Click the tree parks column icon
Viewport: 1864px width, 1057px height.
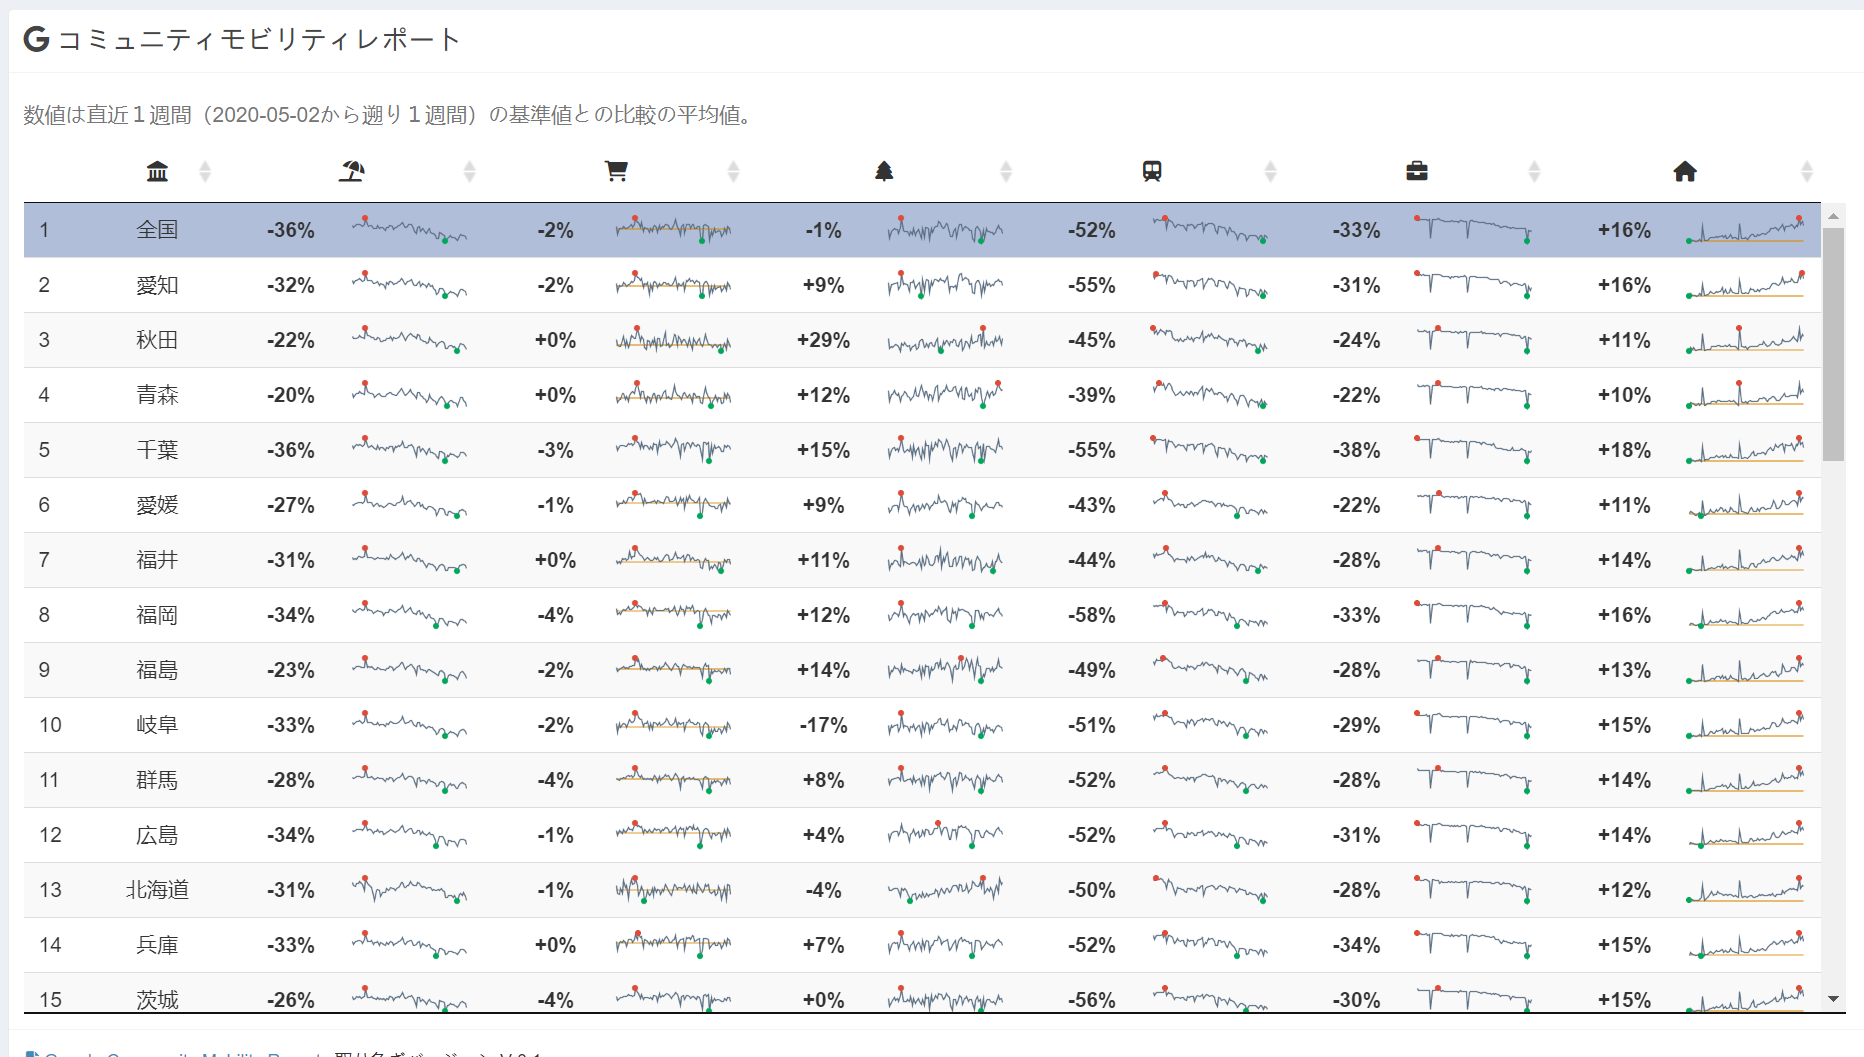884,171
